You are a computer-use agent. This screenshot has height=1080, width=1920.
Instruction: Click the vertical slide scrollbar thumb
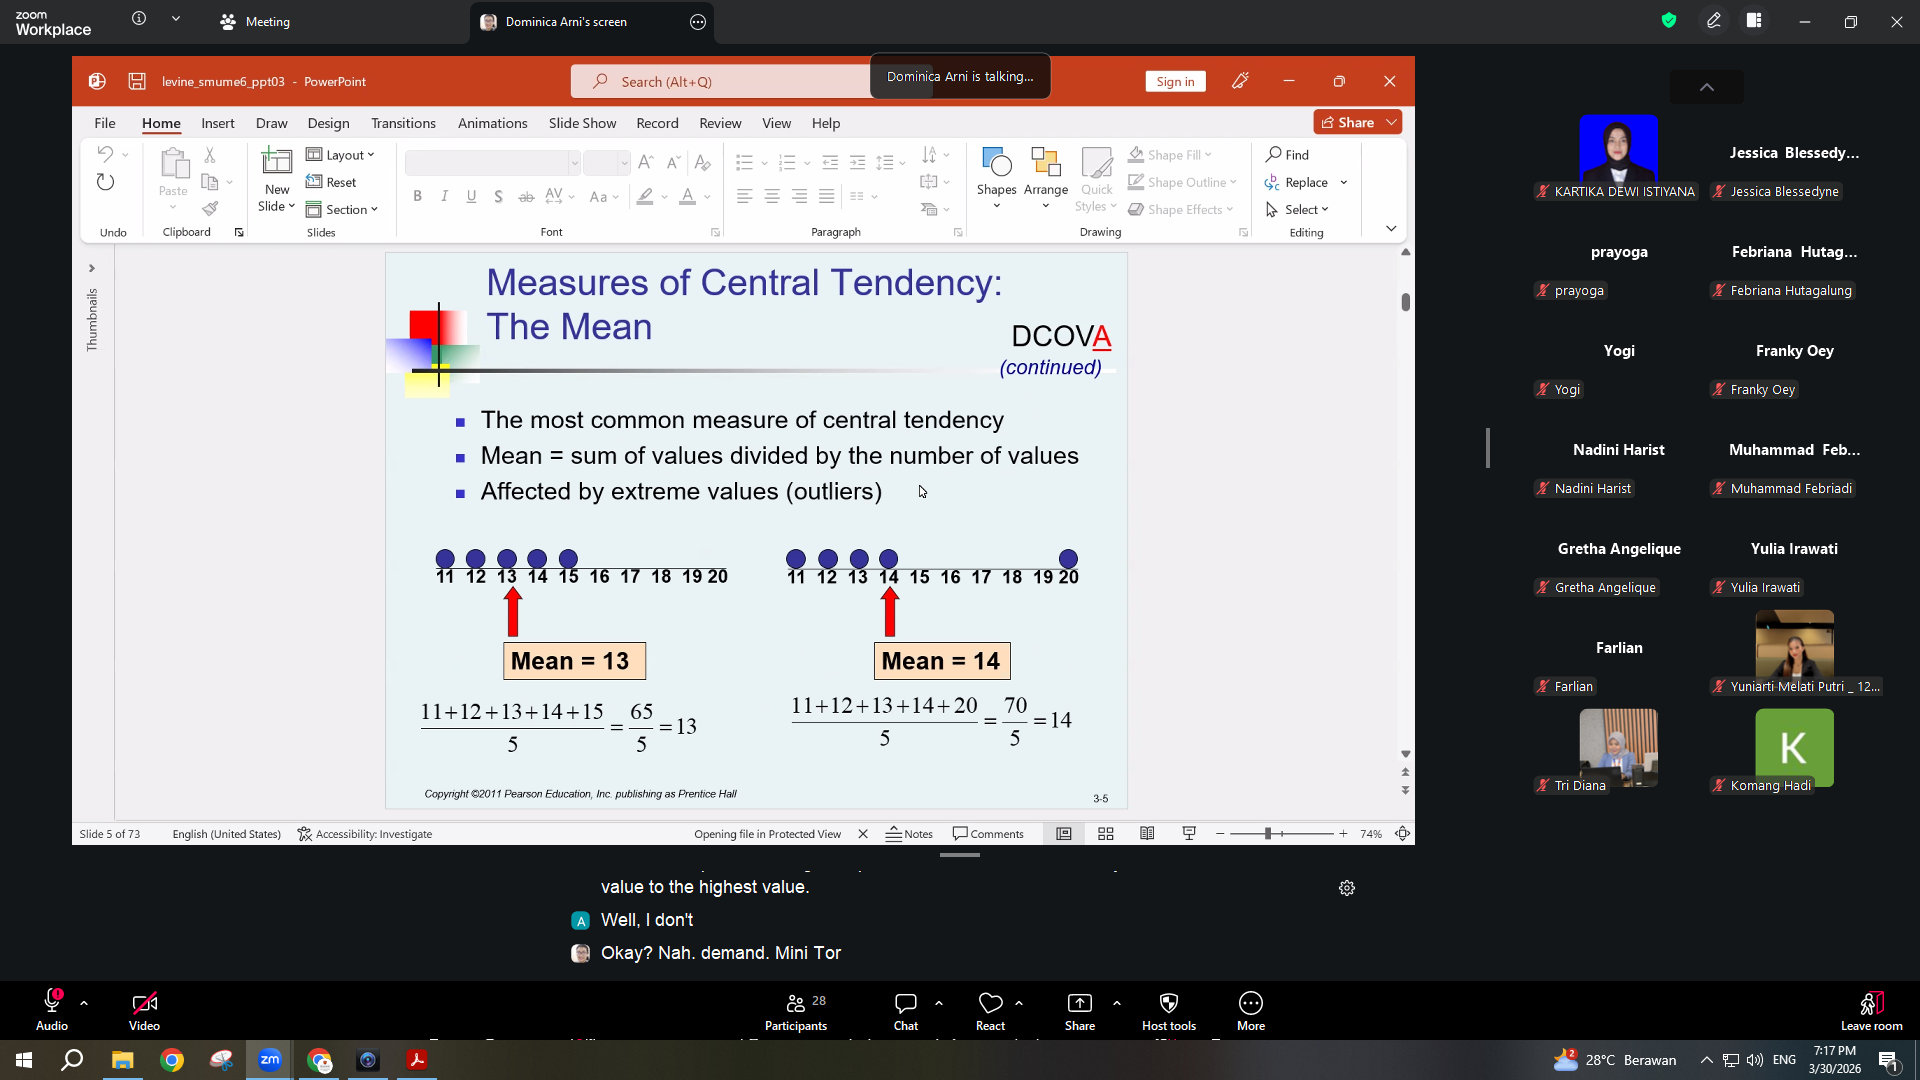click(x=1405, y=302)
